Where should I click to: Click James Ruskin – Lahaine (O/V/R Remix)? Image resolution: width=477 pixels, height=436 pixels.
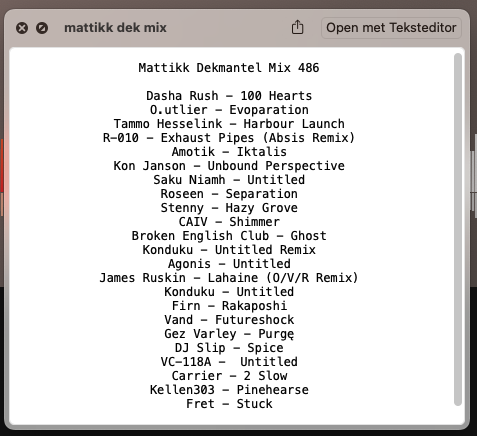click(x=229, y=278)
